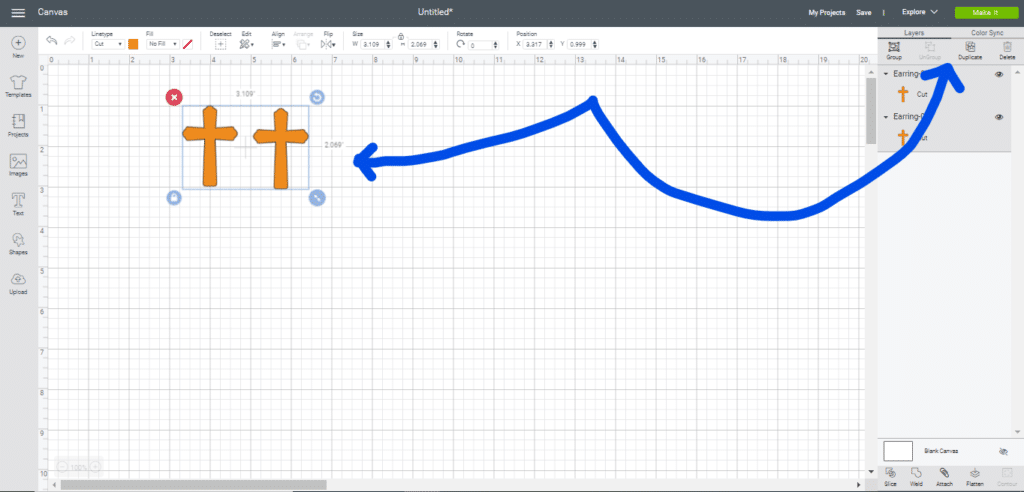Image resolution: width=1024 pixels, height=492 pixels.
Task: Delete the selected cross with red X handle
Action: pyautogui.click(x=174, y=97)
